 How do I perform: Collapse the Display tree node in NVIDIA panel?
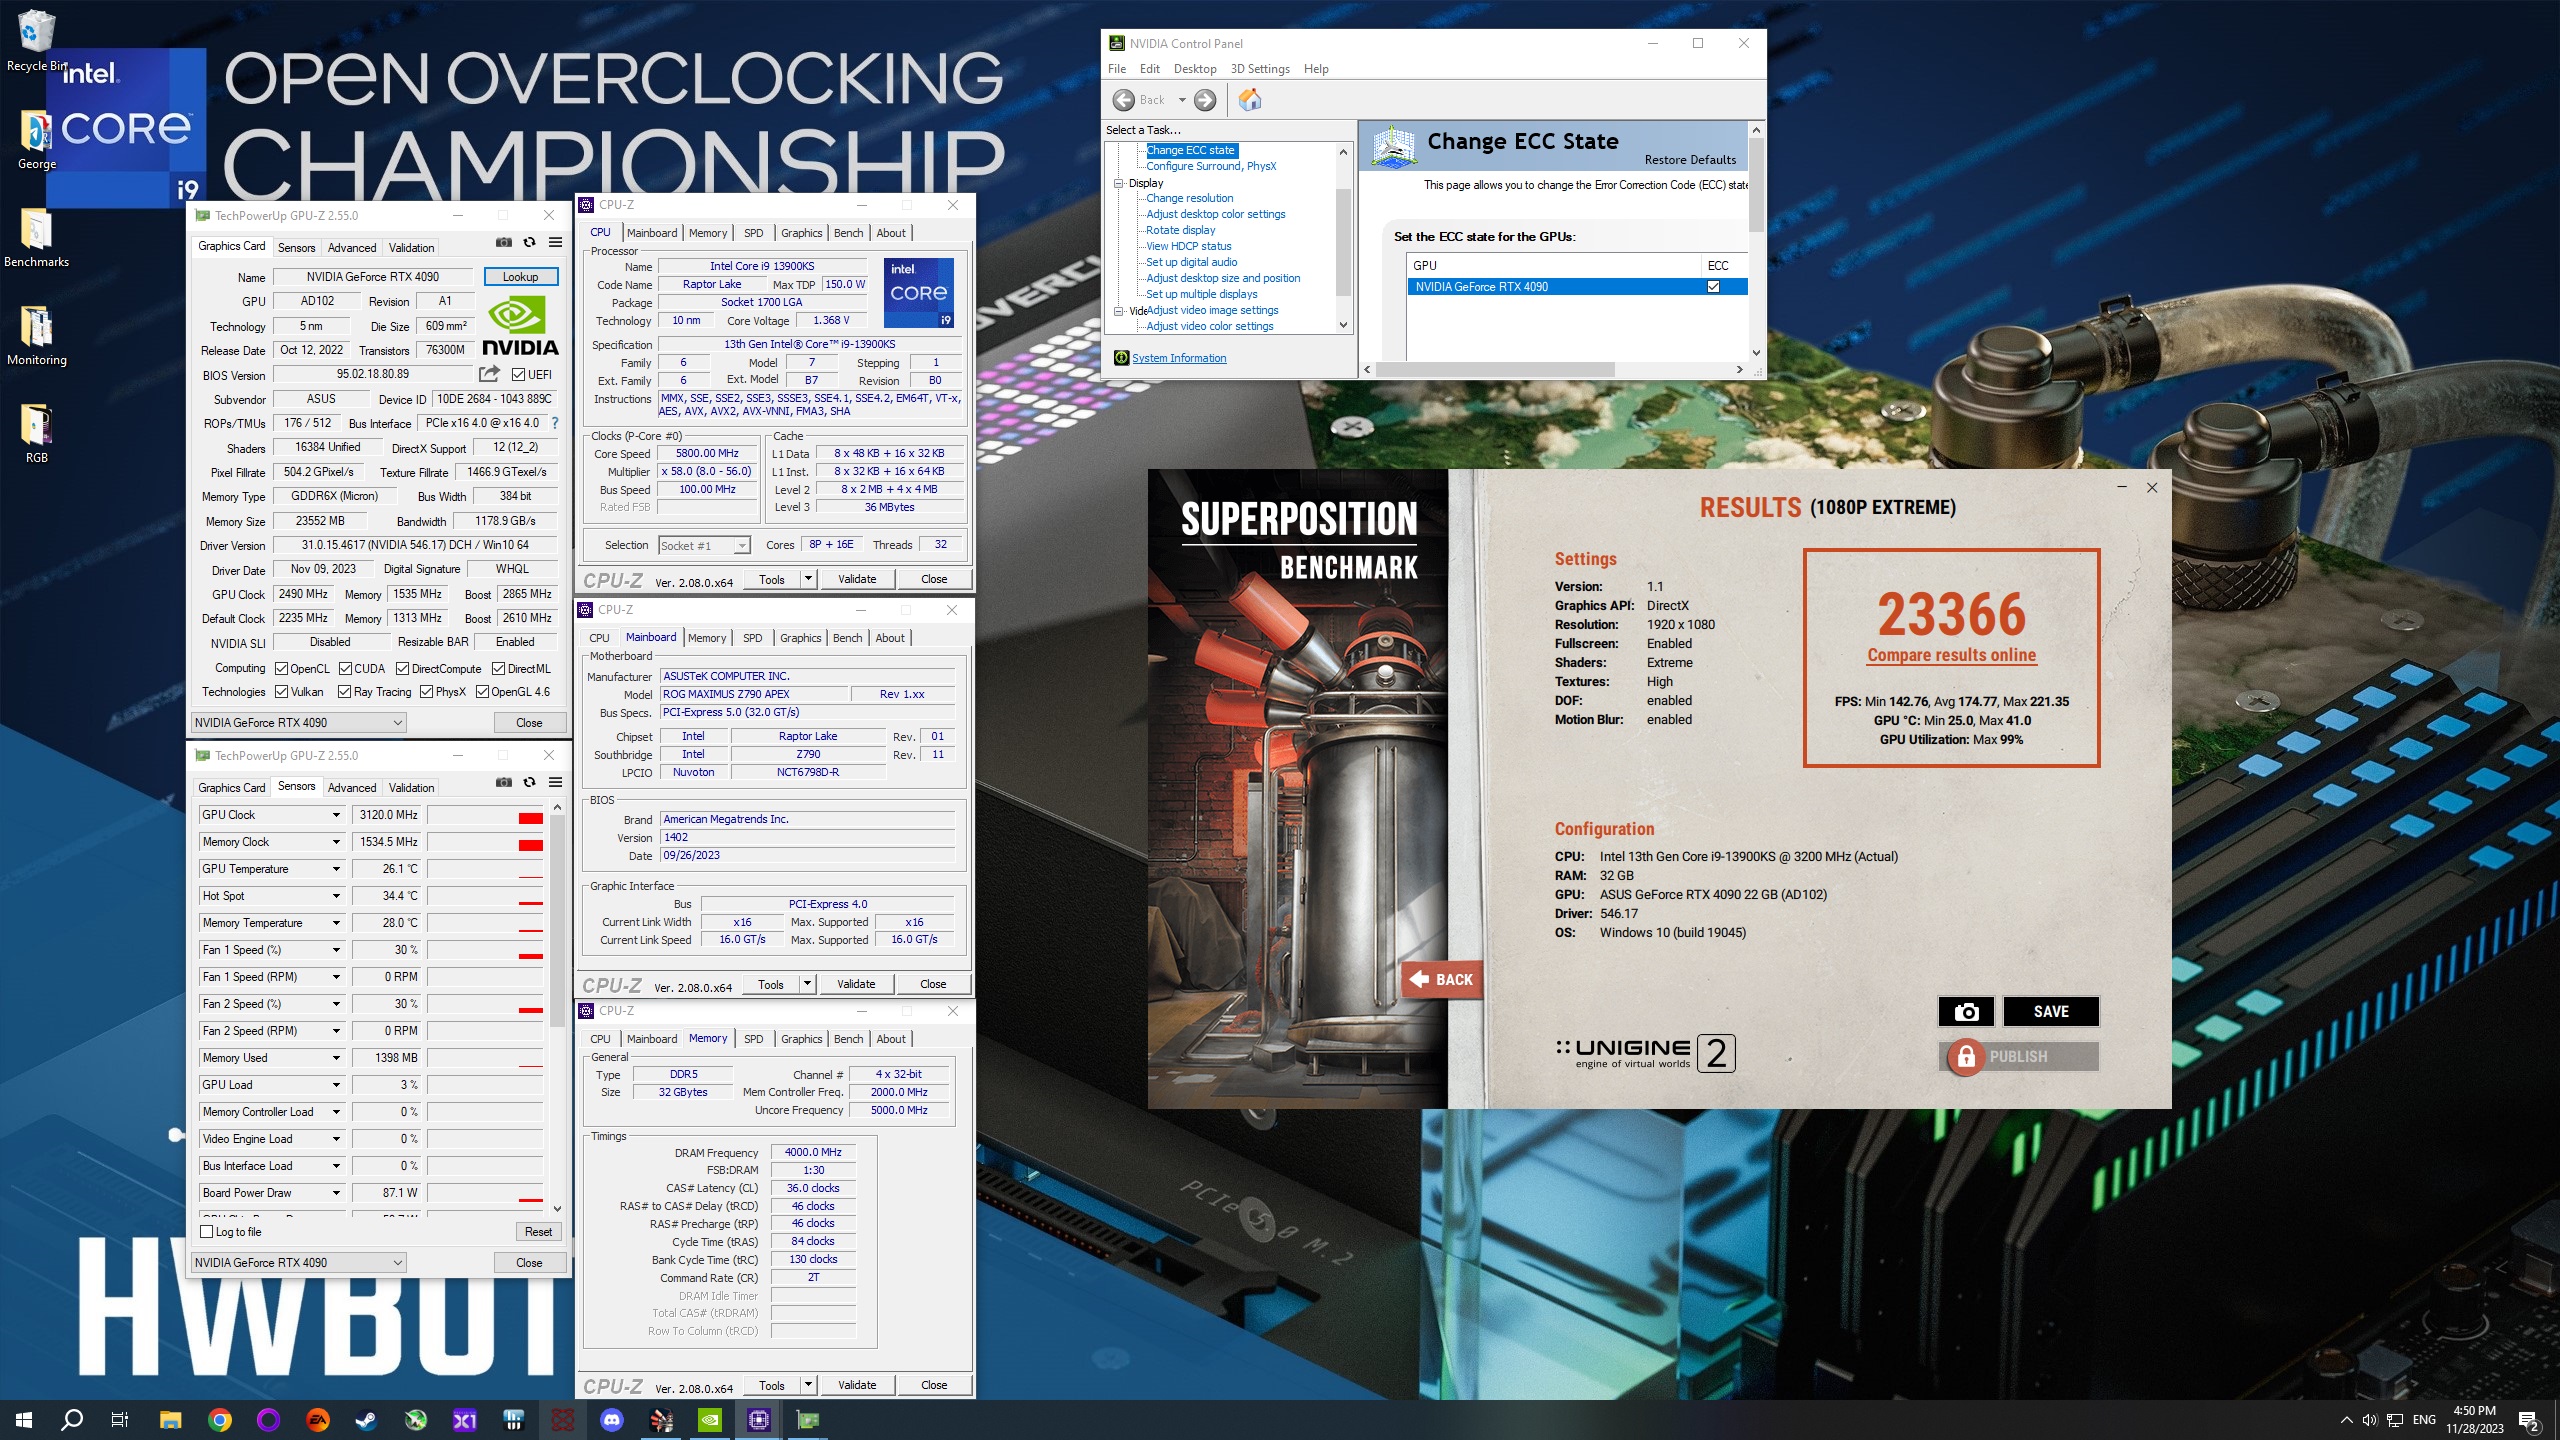1119,184
